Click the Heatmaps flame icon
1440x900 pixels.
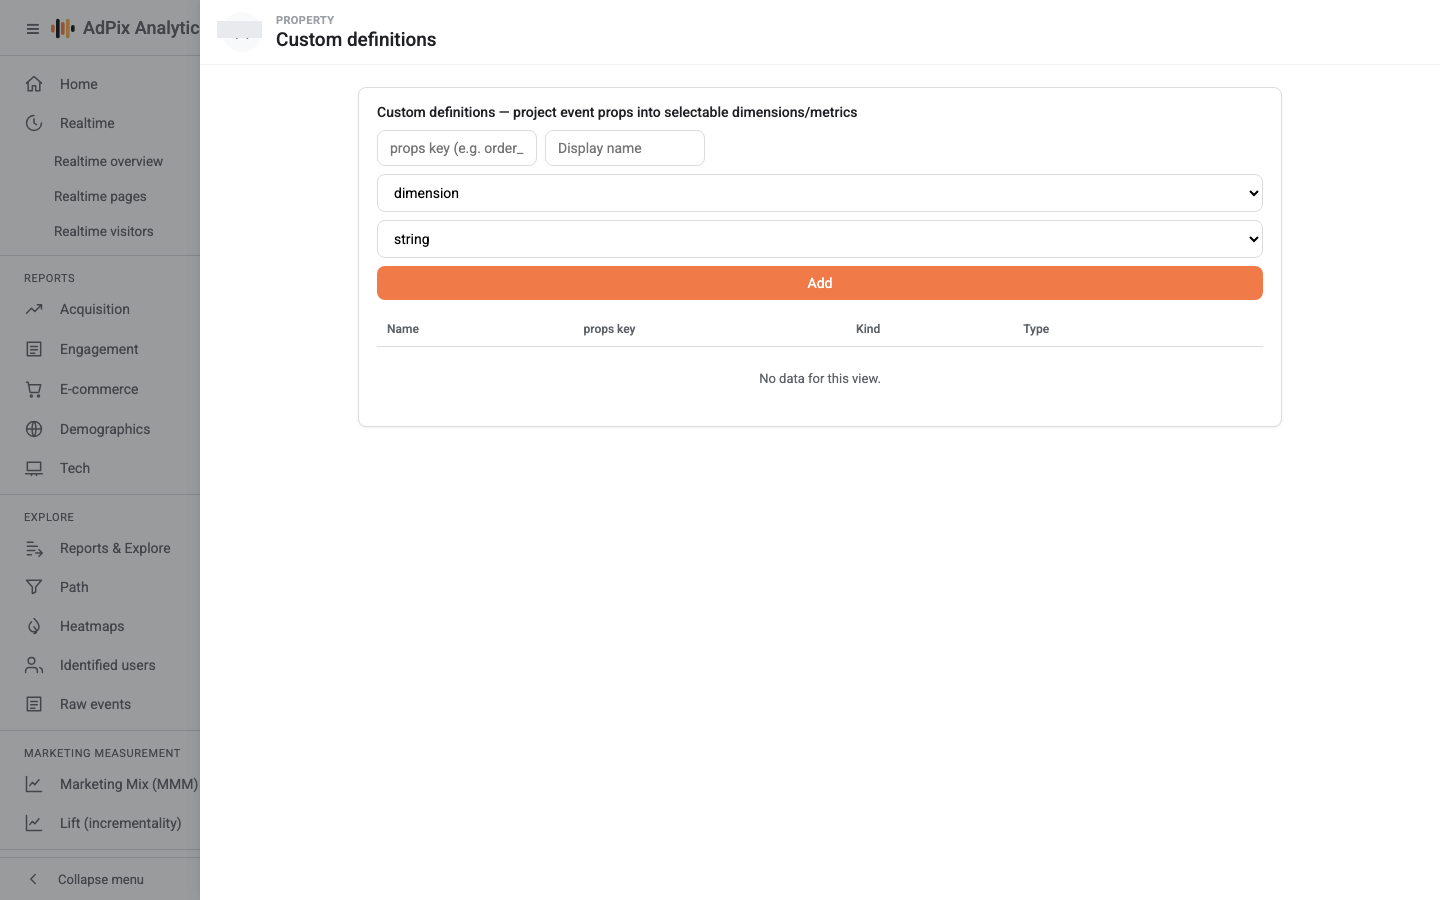pyautogui.click(x=34, y=626)
